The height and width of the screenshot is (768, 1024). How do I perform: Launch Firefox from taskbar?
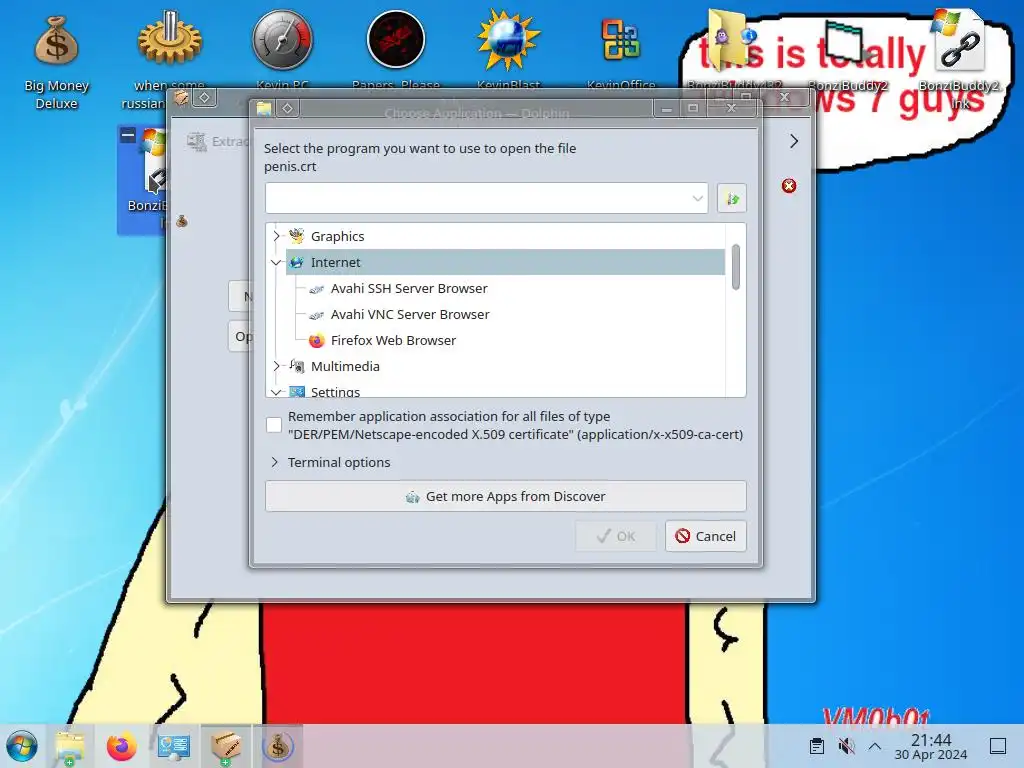click(121, 746)
